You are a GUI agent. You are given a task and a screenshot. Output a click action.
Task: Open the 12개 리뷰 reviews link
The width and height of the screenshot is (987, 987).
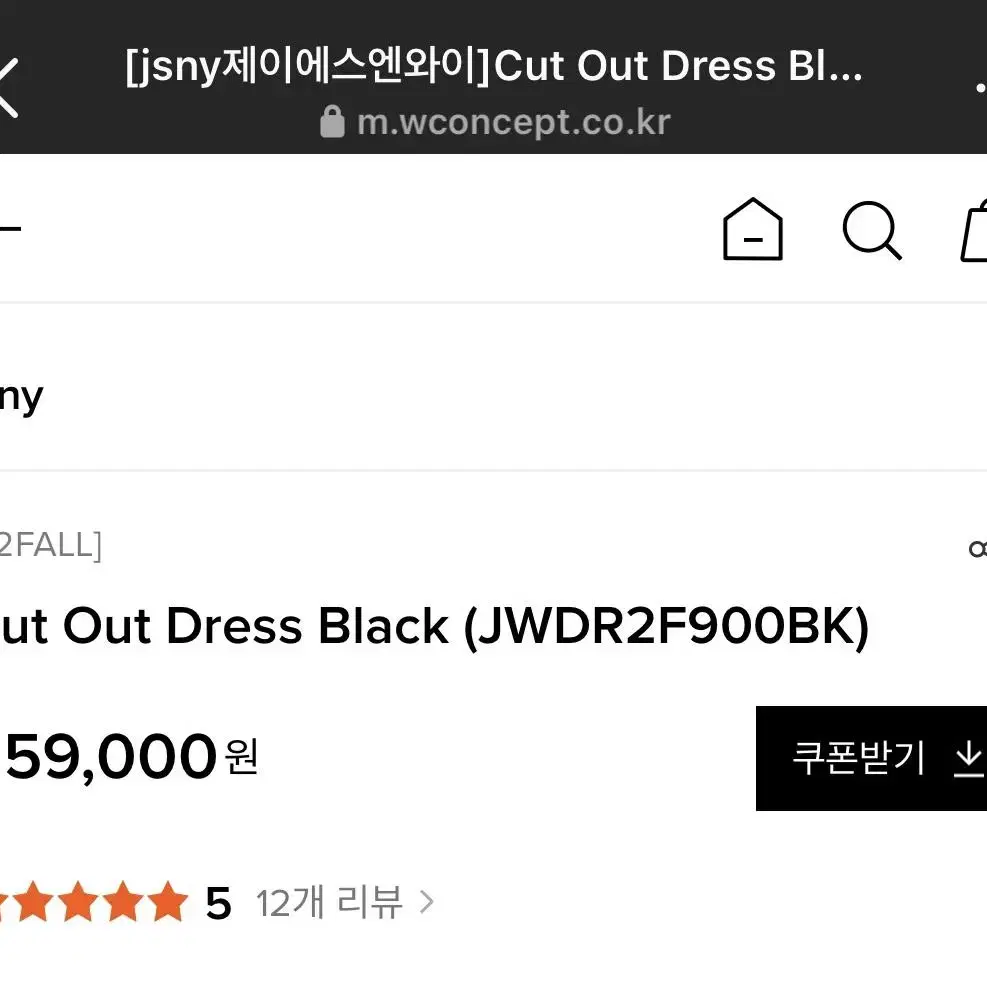(329, 903)
